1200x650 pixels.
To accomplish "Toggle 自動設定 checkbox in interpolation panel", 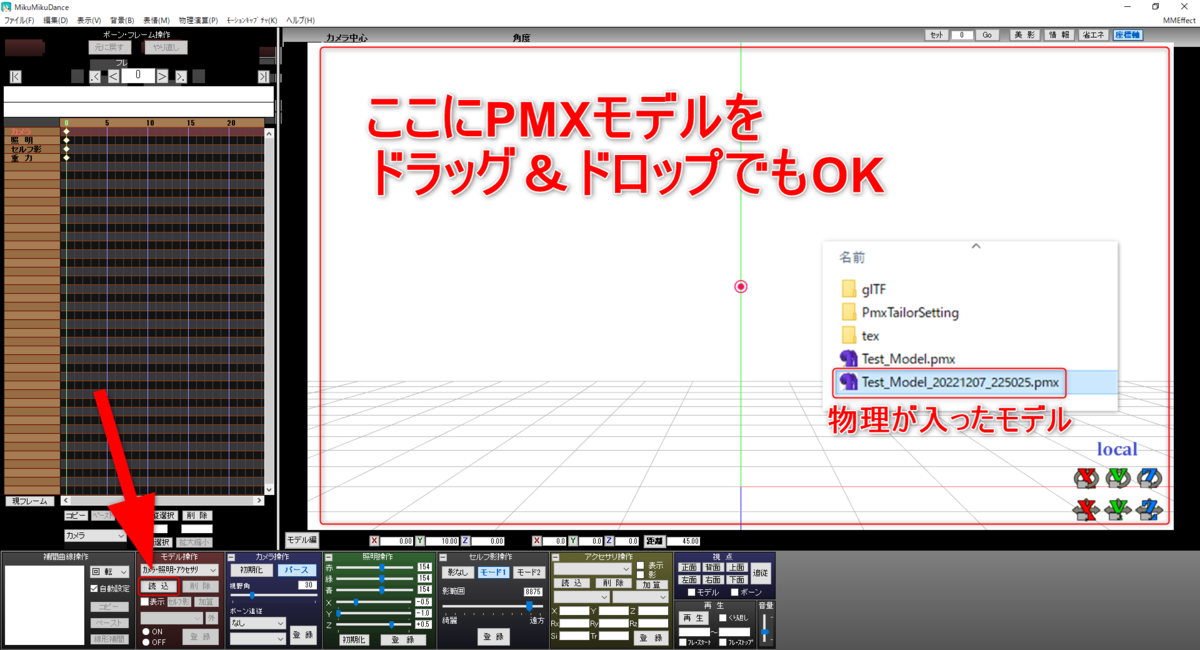I will click(x=95, y=589).
